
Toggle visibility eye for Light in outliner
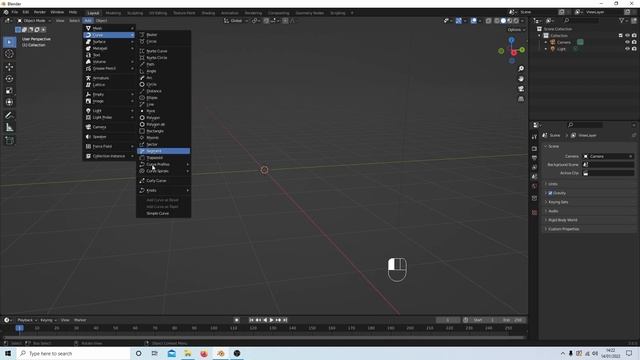pos(627,49)
